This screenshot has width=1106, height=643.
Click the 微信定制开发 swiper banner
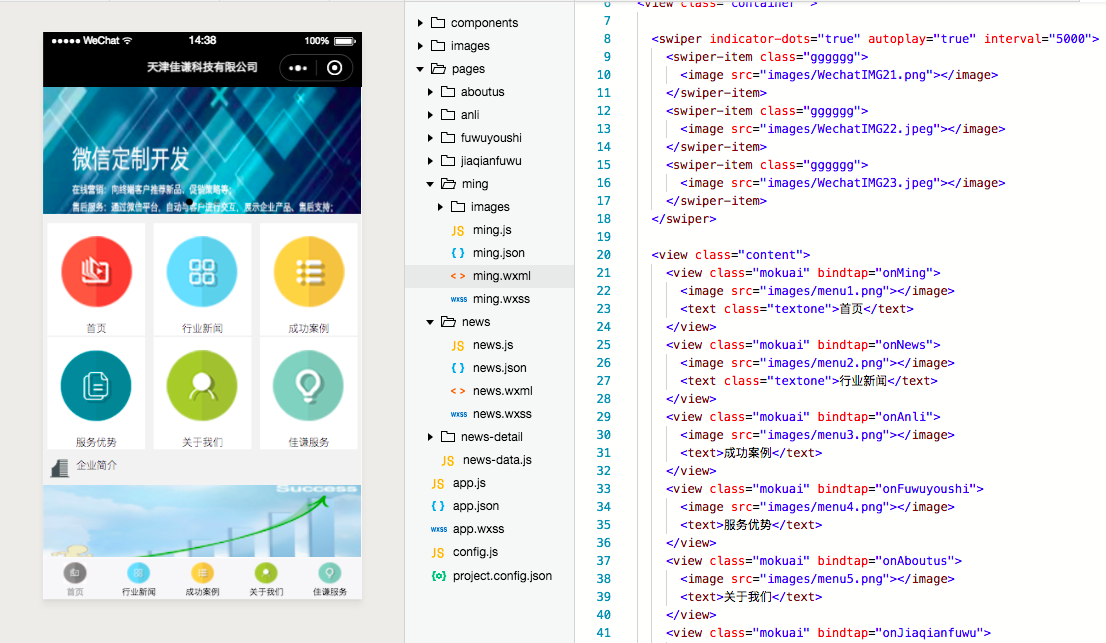click(x=202, y=150)
